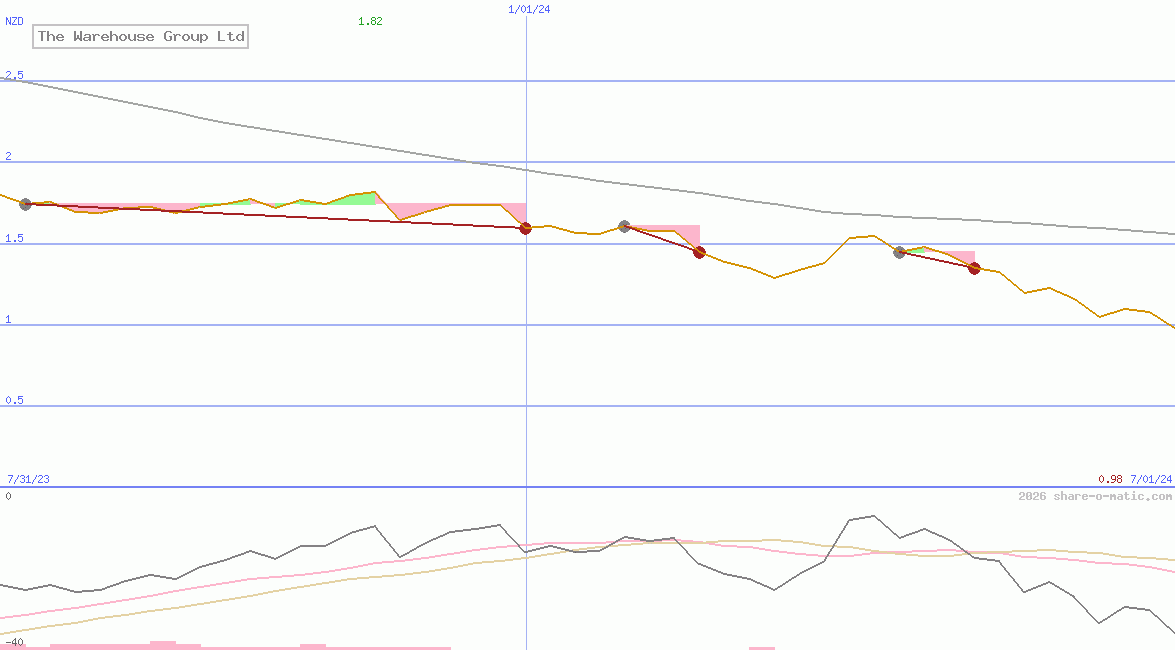Viewport: 1175px width, 650px height.
Task: Open the share-o-matic.com watermark link
Action: [1095, 496]
